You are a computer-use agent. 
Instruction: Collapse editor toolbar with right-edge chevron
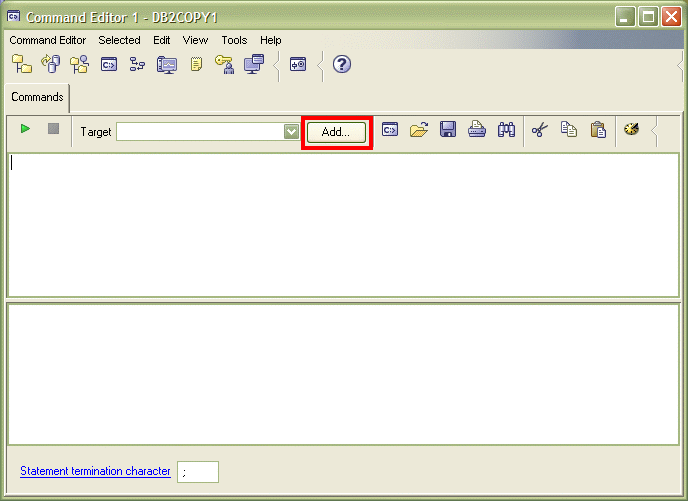tap(654, 131)
